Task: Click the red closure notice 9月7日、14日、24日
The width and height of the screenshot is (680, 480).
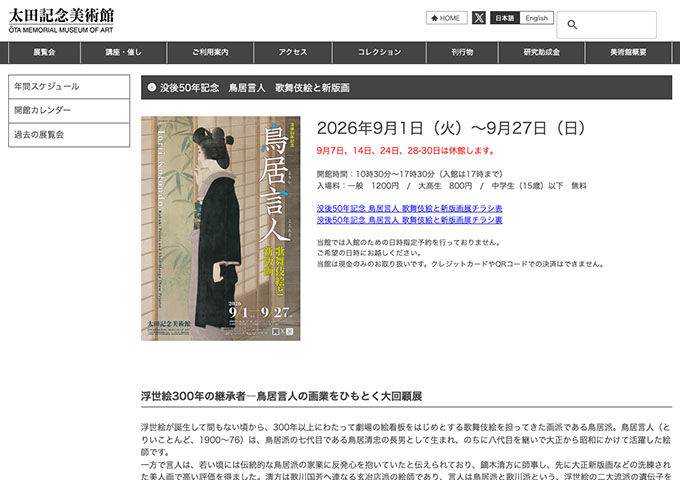Action: point(405,151)
